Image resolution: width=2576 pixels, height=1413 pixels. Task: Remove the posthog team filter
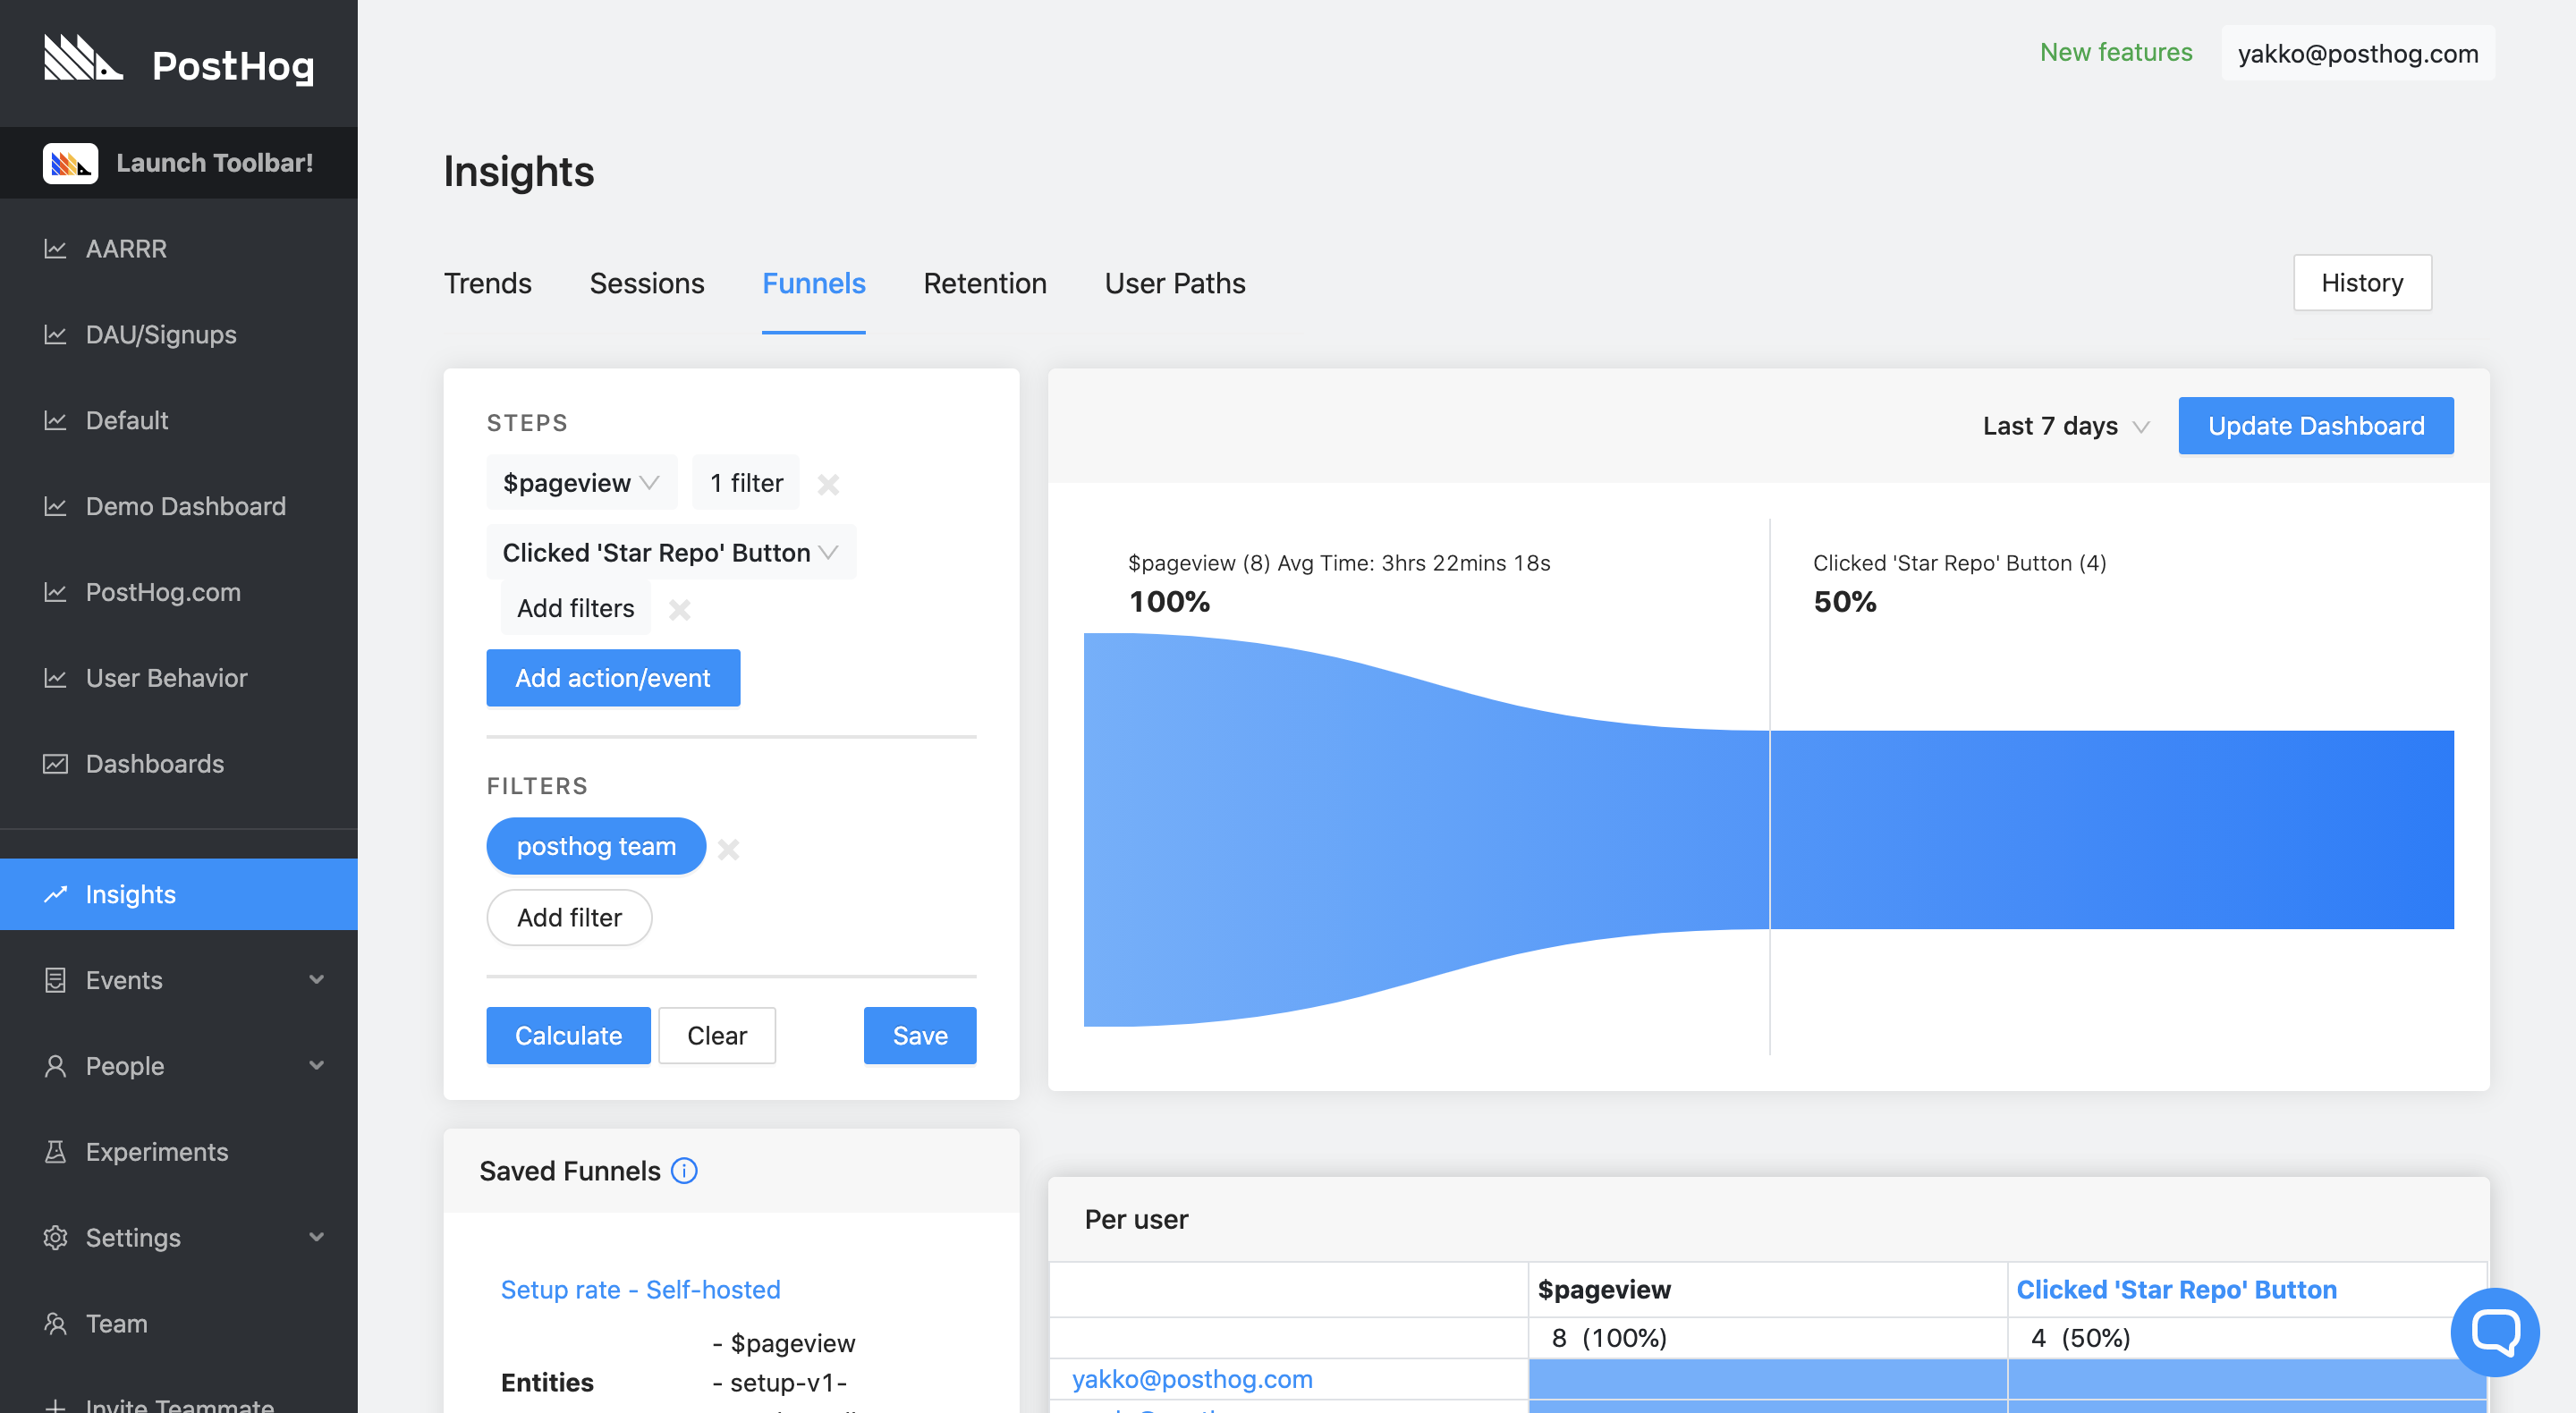tap(729, 849)
